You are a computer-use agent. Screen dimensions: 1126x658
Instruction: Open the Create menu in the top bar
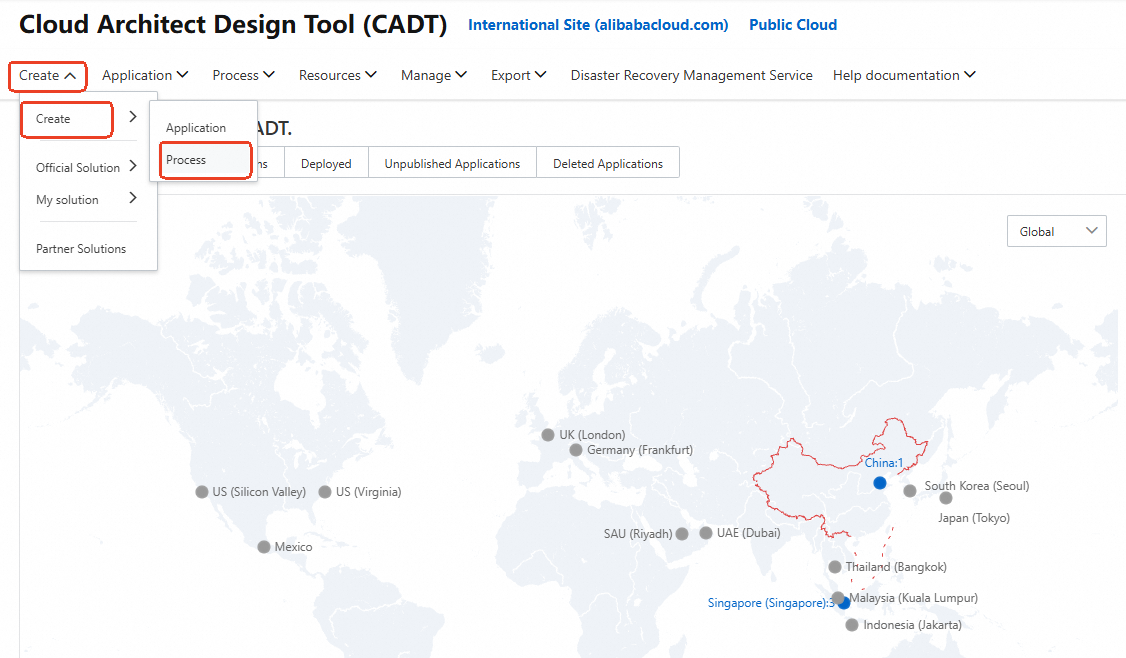[x=47, y=75]
